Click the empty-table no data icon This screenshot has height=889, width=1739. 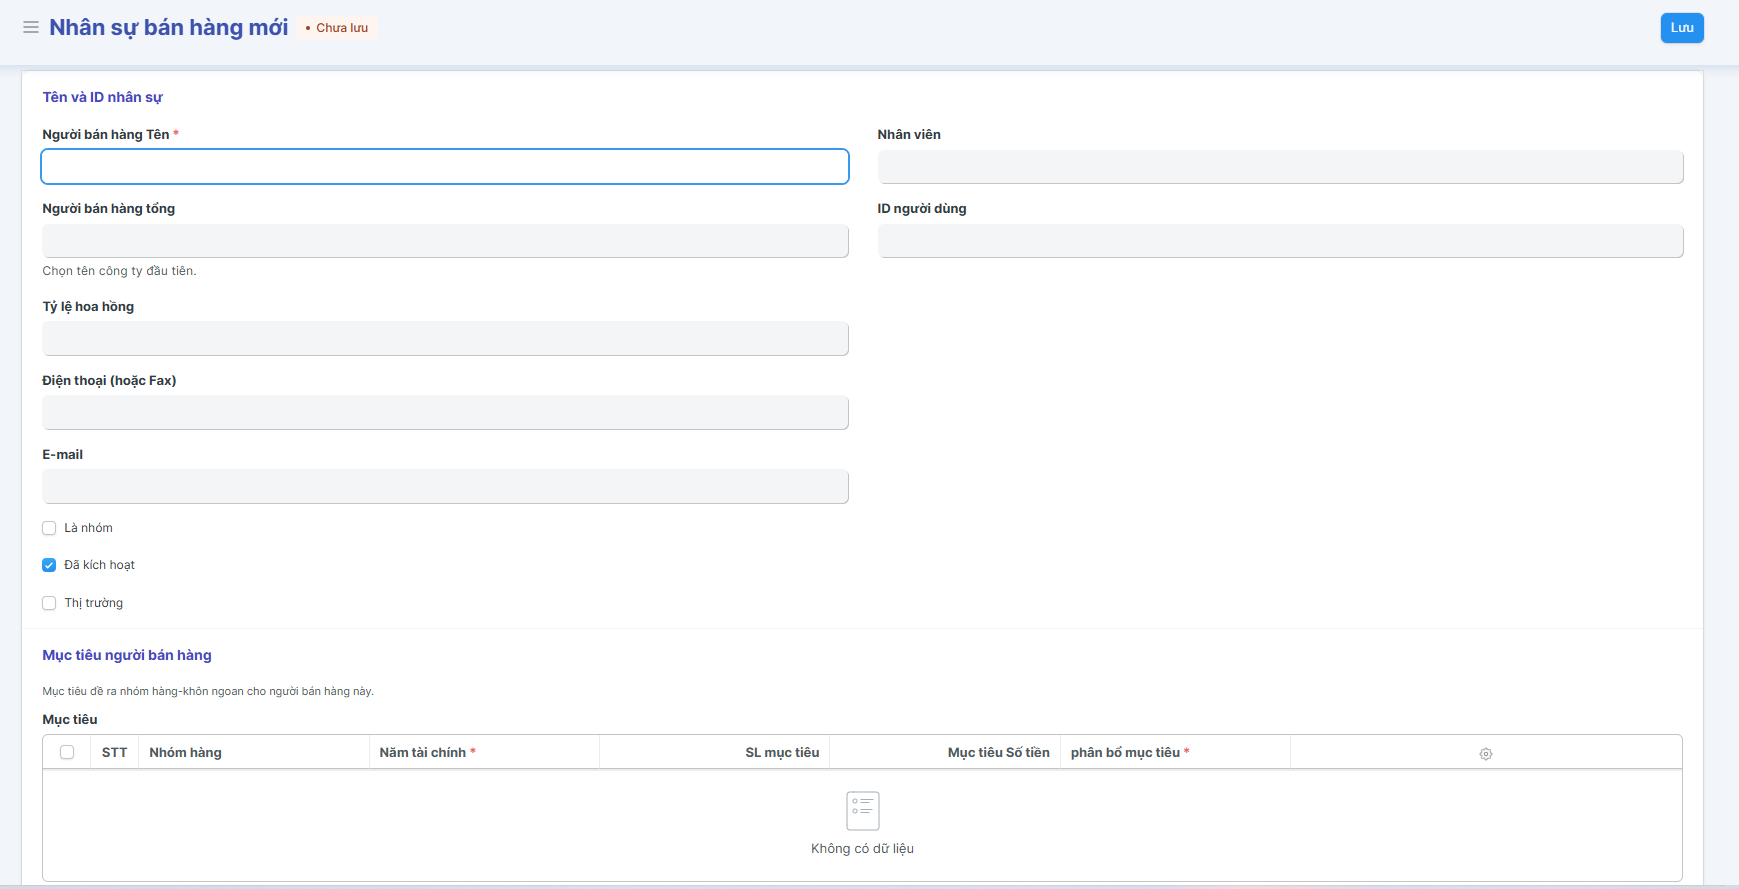pos(862,811)
